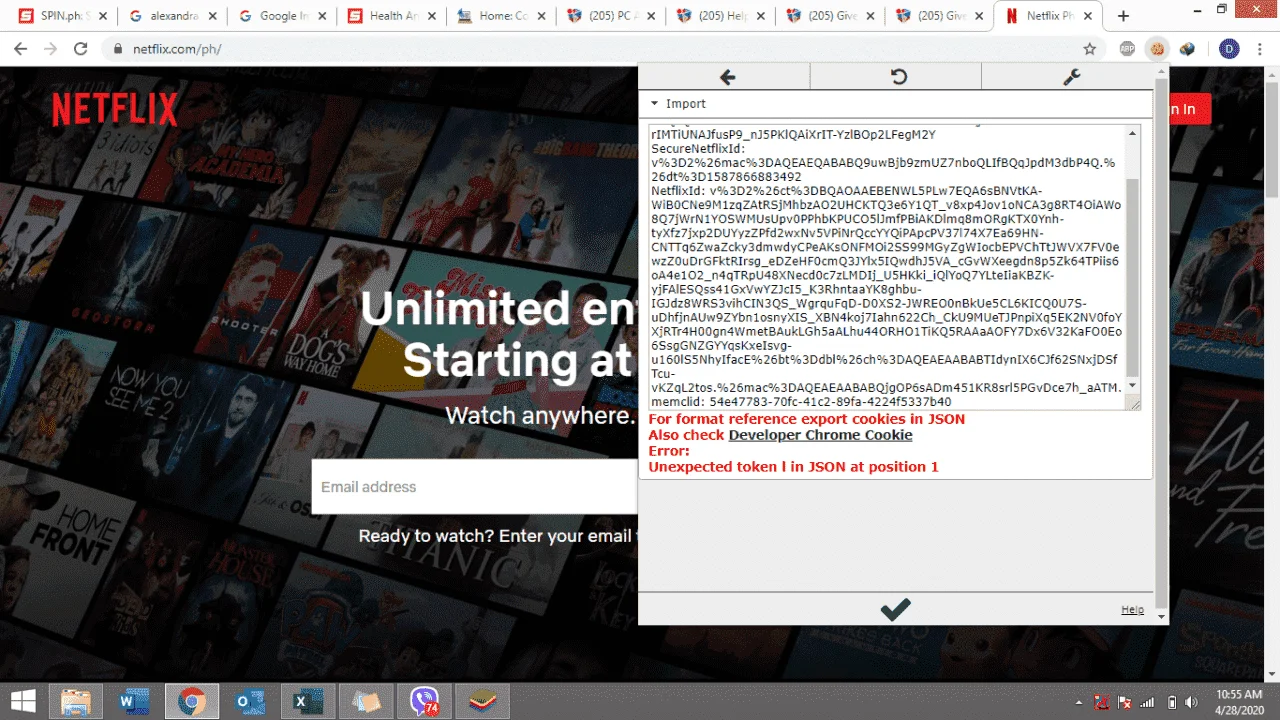Screen dimensions: 1280x720
Task: Close the Netflix tab
Action: coord(1090,16)
